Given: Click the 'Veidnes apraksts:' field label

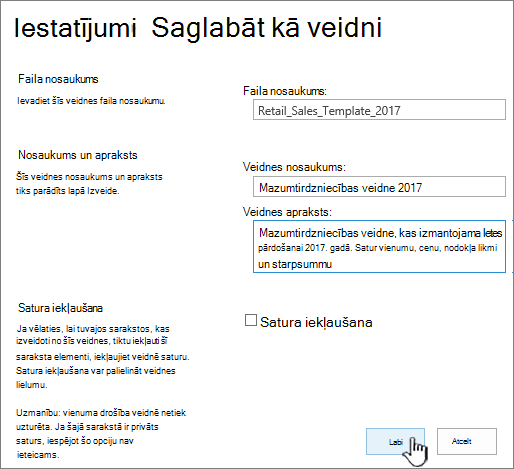Looking at the screenshot, I should coord(287,212).
